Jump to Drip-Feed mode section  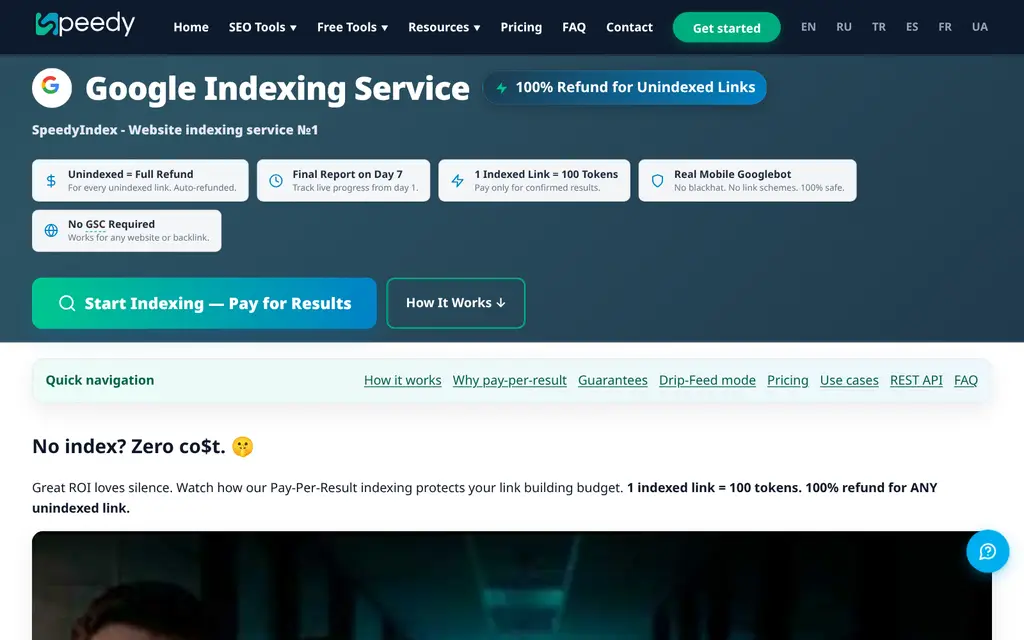(707, 380)
